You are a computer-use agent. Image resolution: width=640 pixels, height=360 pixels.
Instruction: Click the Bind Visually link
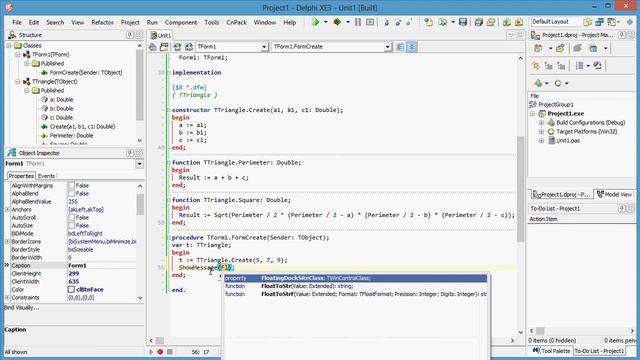pos(22,308)
